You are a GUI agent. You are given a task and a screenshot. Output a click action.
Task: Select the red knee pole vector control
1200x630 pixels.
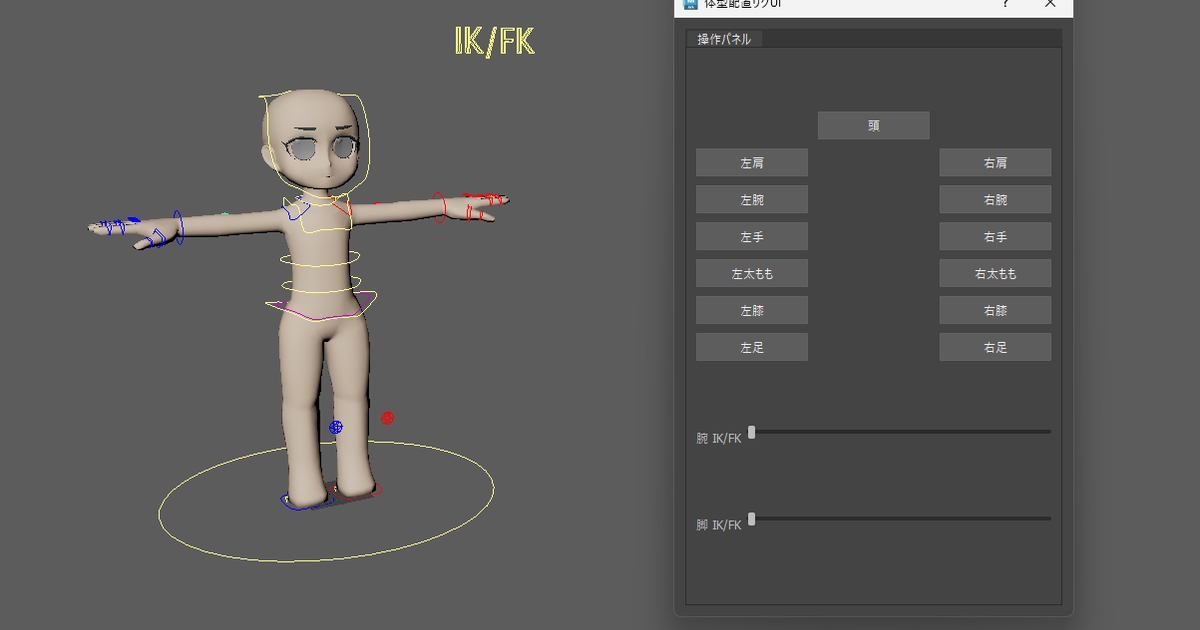coord(388,418)
